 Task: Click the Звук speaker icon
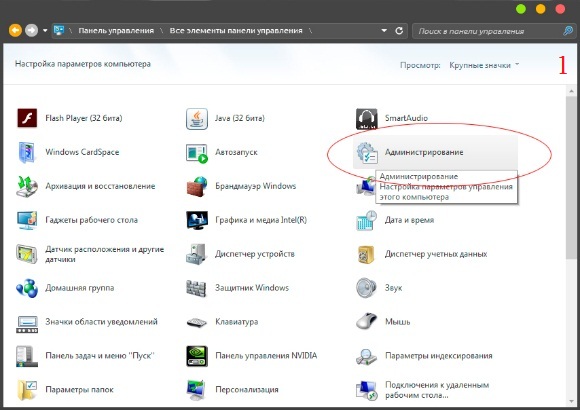[366, 288]
